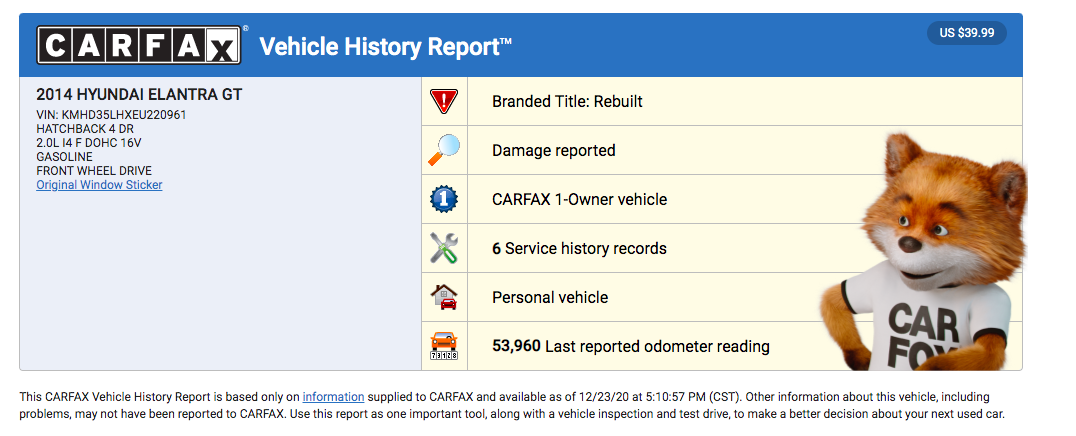
Task: Click the CARFAX fox mascot image
Action: pos(923,252)
